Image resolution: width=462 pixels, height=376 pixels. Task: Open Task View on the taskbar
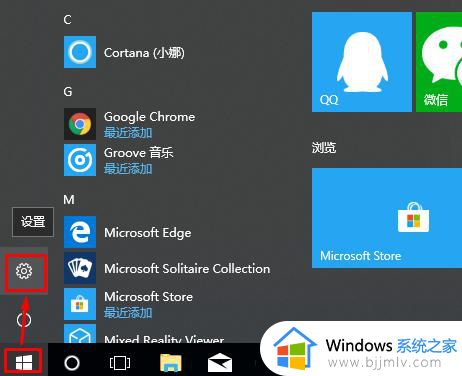[120, 363]
